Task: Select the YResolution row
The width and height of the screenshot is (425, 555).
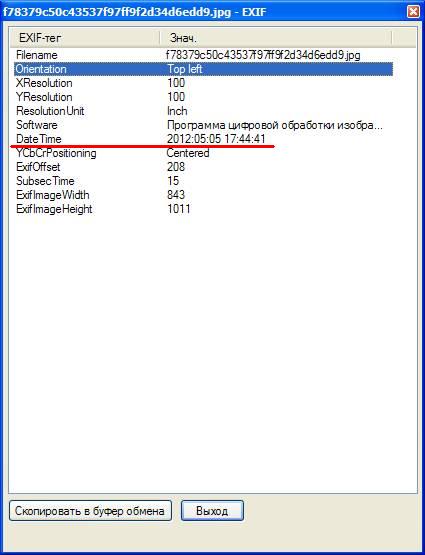Action: point(203,97)
